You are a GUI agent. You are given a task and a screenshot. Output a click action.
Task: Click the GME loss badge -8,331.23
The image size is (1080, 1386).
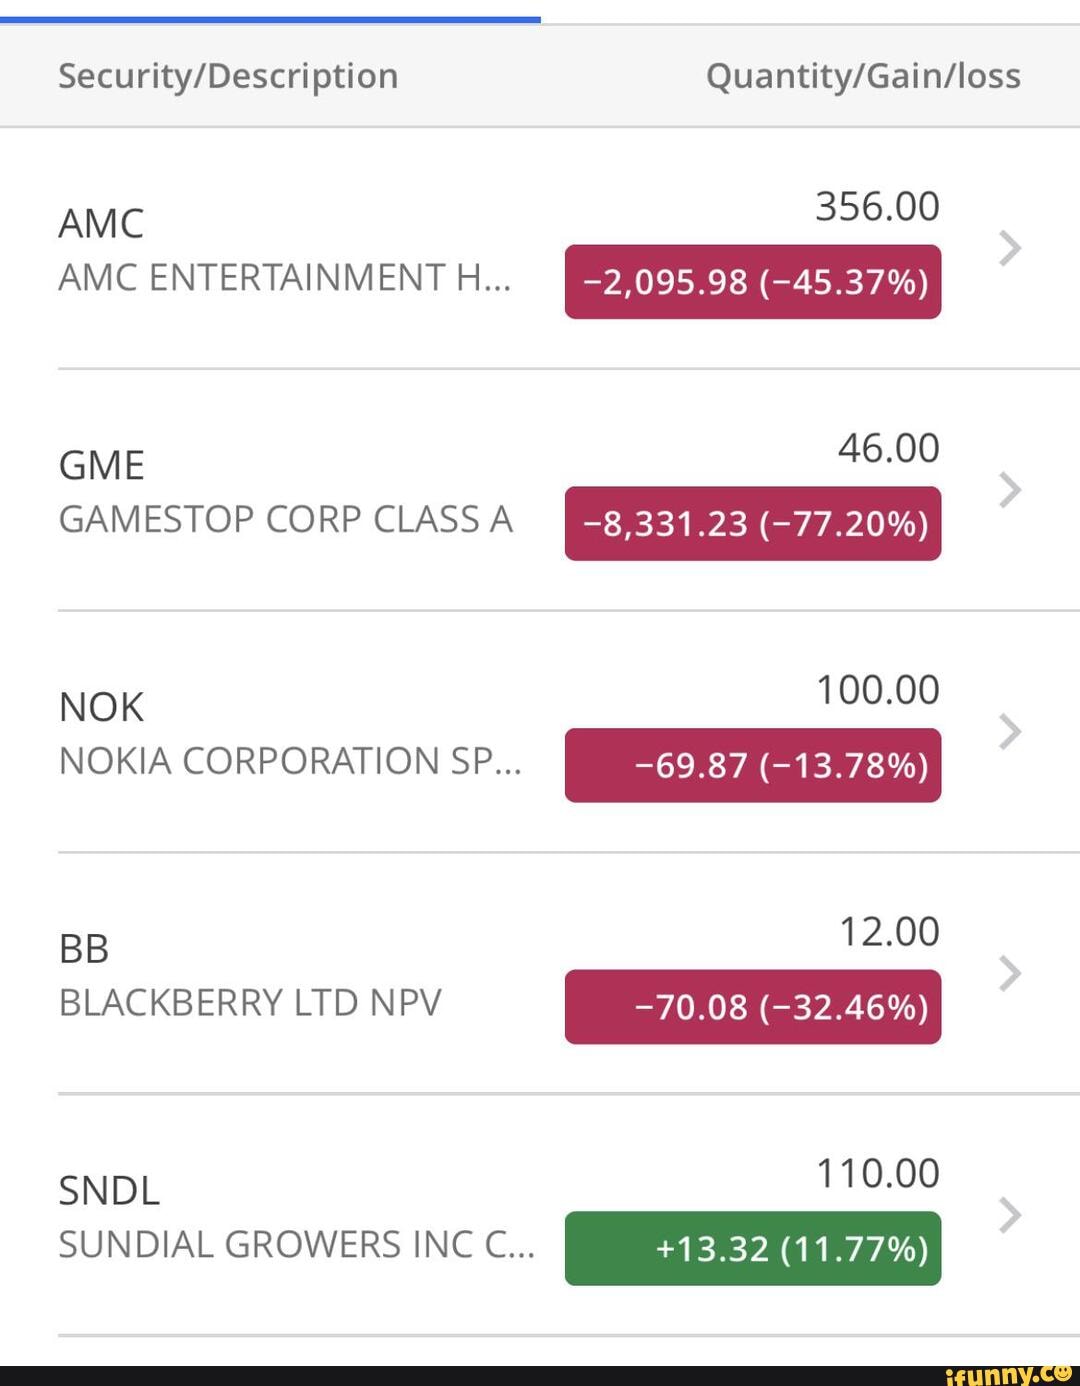pyautogui.click(x=752, y=524)
